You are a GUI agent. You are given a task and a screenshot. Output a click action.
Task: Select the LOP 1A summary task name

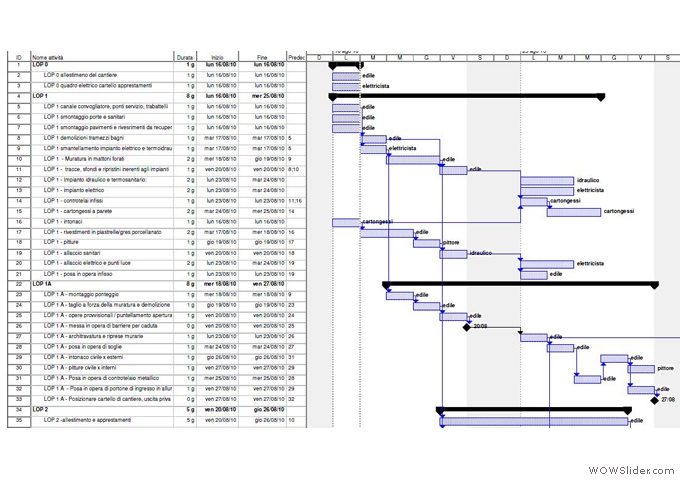pyautogui.click(x=42, y=284)
